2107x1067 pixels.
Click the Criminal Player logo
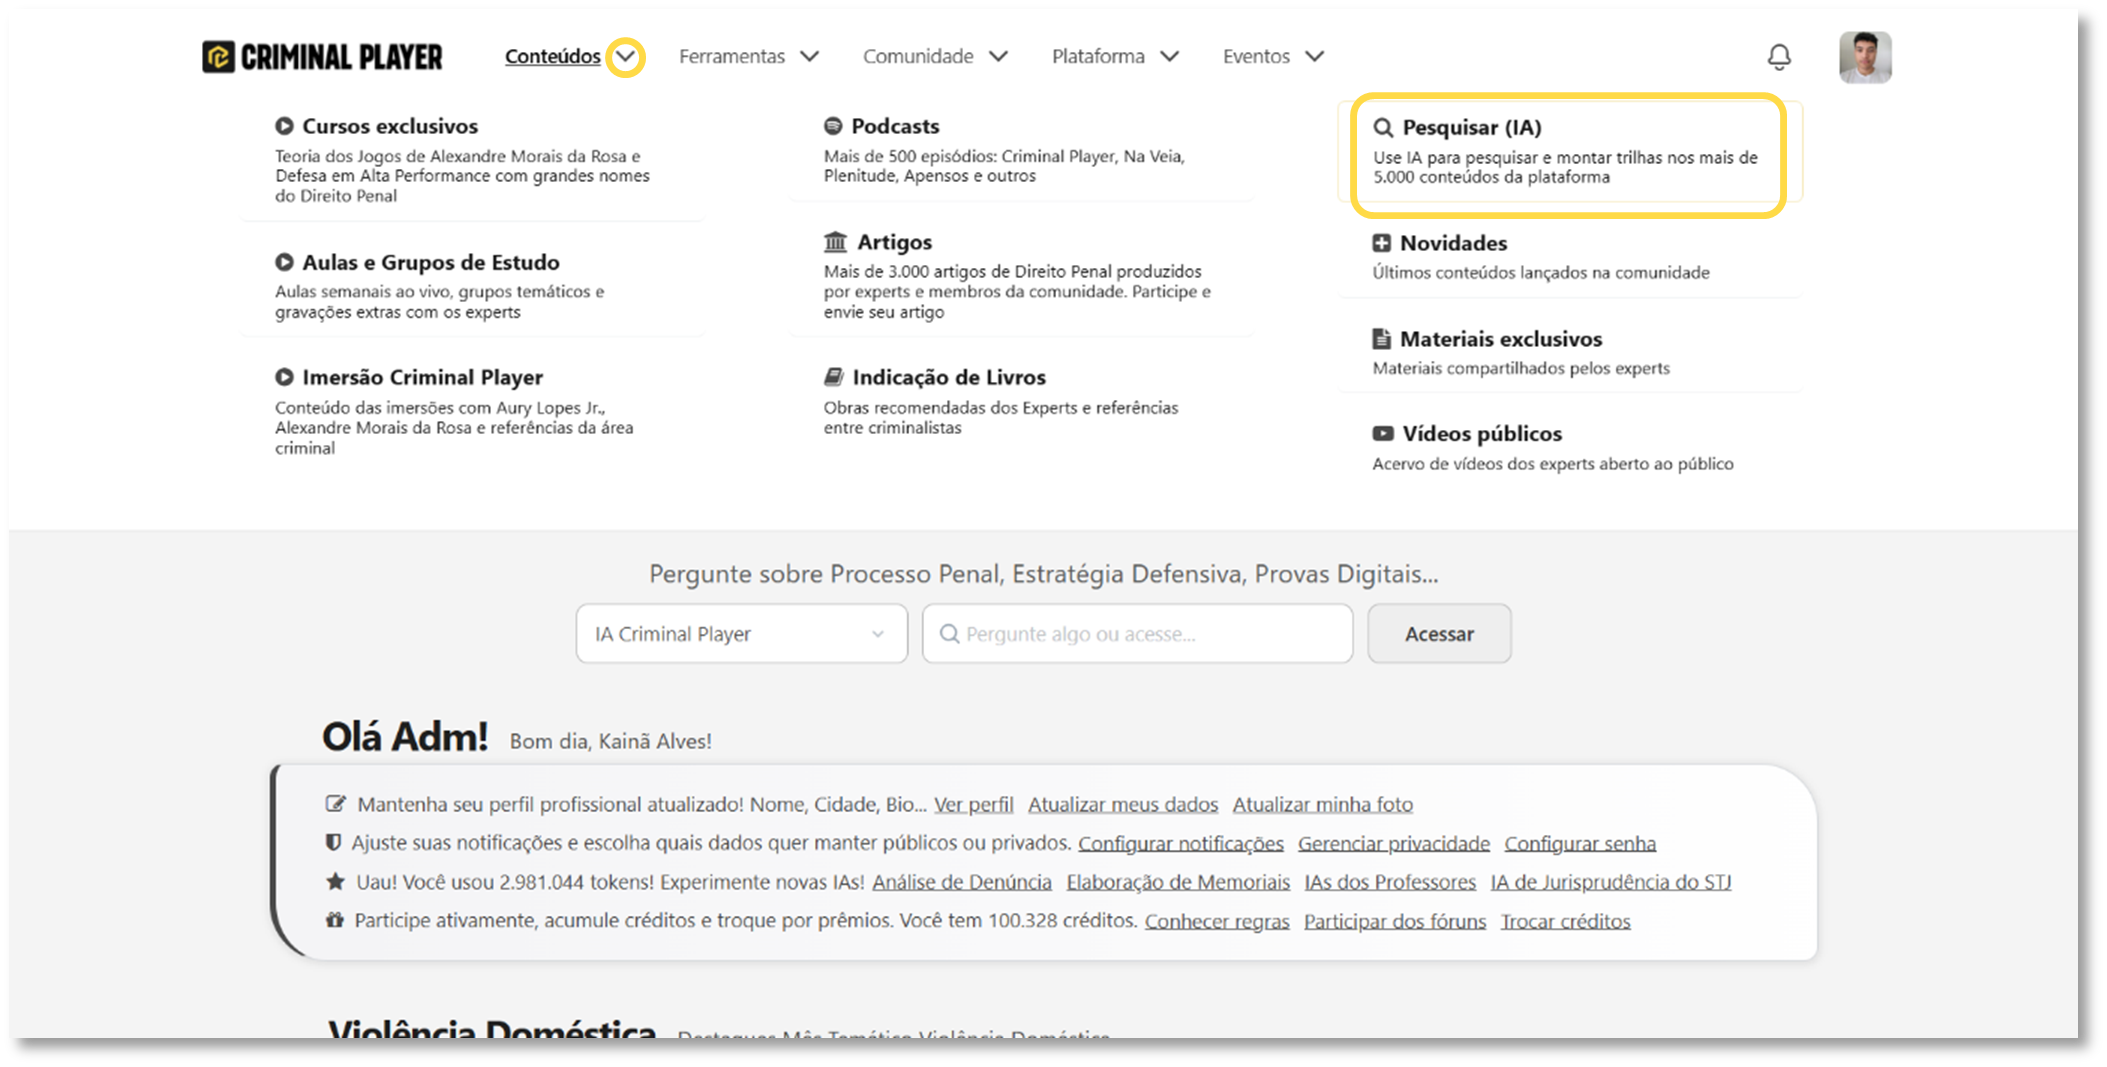tap(320, 56)
